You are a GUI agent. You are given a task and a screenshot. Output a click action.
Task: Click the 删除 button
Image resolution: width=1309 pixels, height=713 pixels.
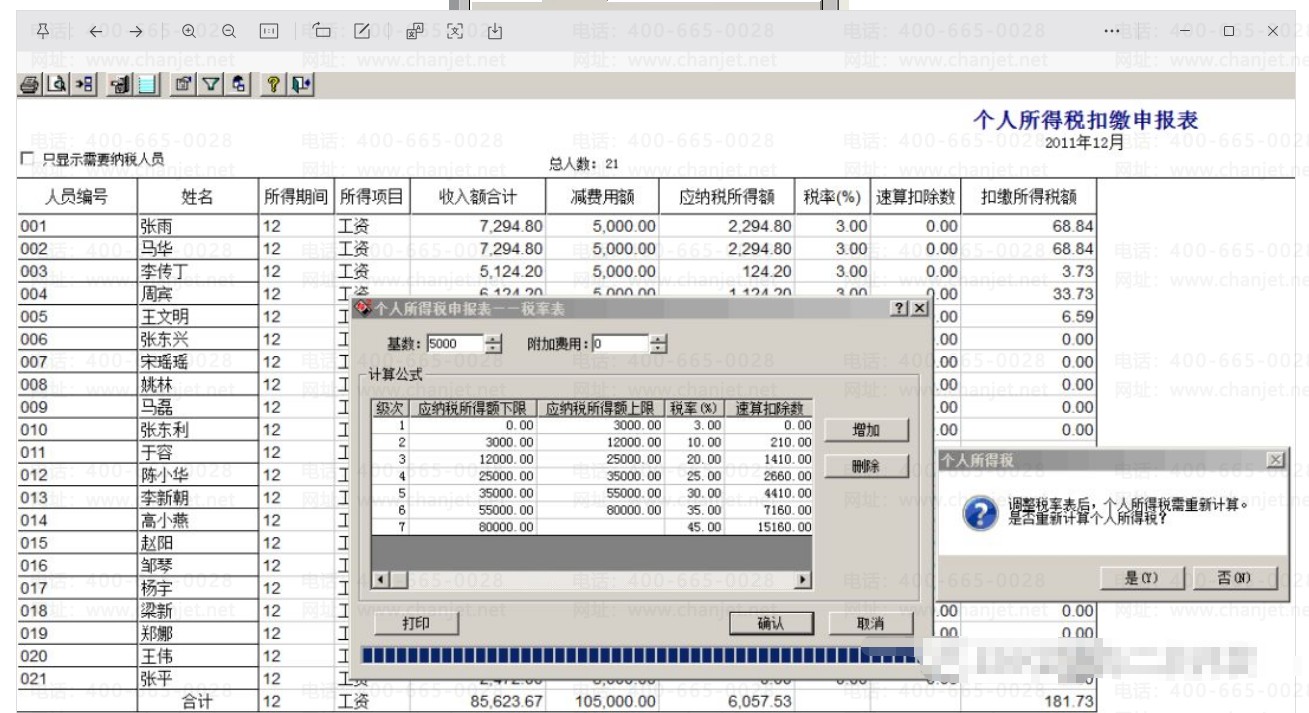[866, 466]
